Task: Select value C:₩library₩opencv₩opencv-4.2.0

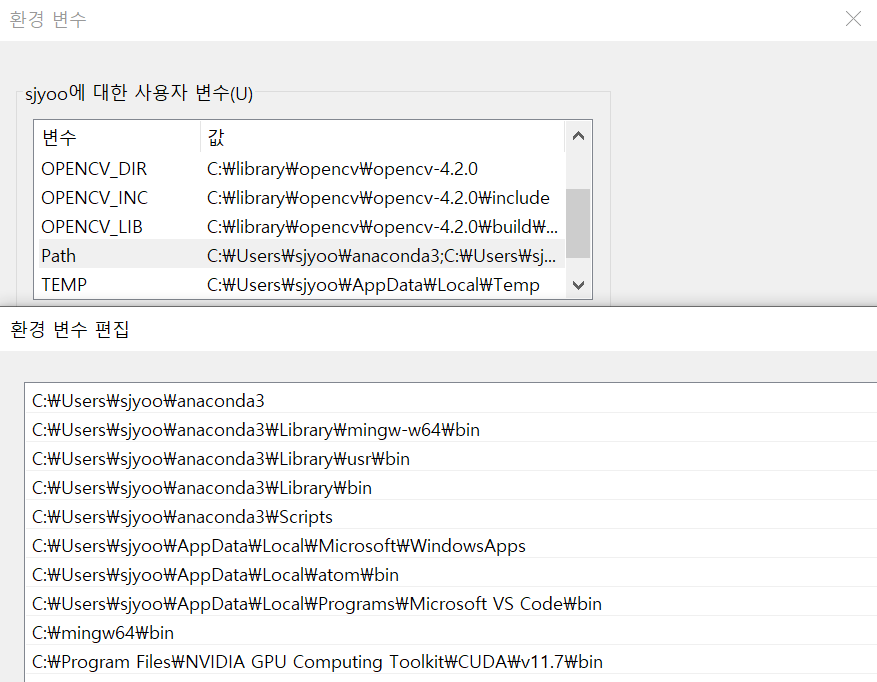Action: 342,169
